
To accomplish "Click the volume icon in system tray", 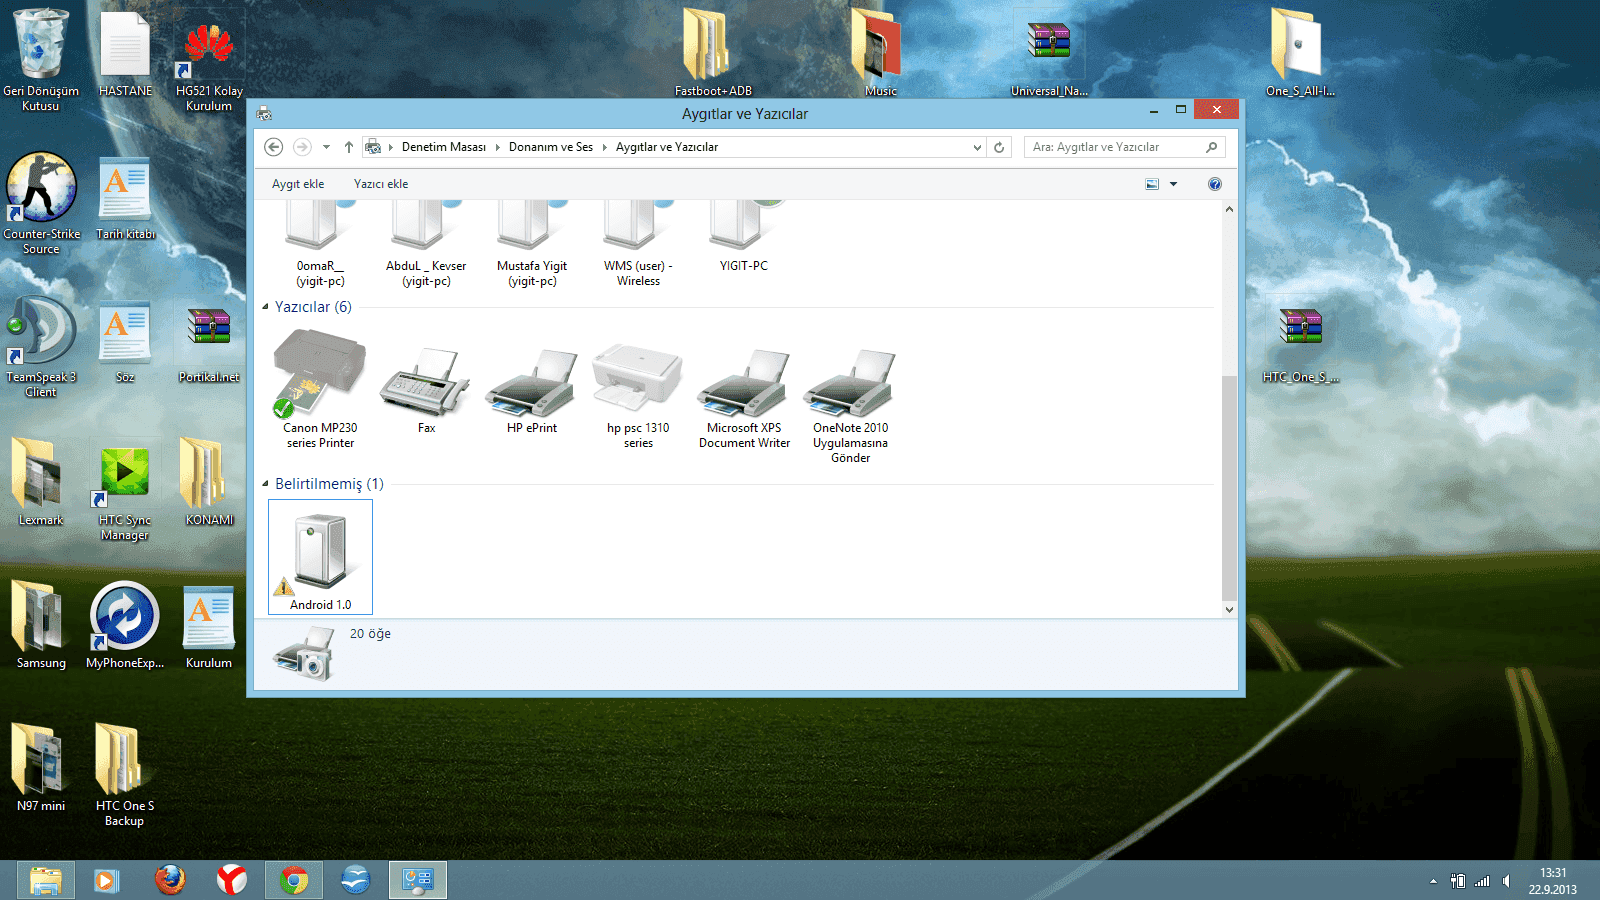I will (x=1506, y=881).
